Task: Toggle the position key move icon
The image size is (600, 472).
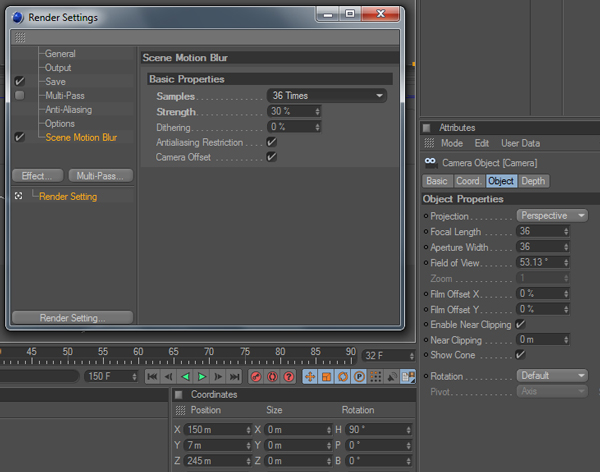Action: [309, 376]
